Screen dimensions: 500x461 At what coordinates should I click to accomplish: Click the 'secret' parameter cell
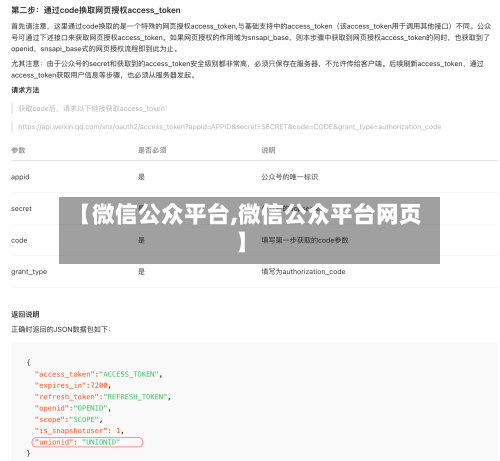coord(21,209)
